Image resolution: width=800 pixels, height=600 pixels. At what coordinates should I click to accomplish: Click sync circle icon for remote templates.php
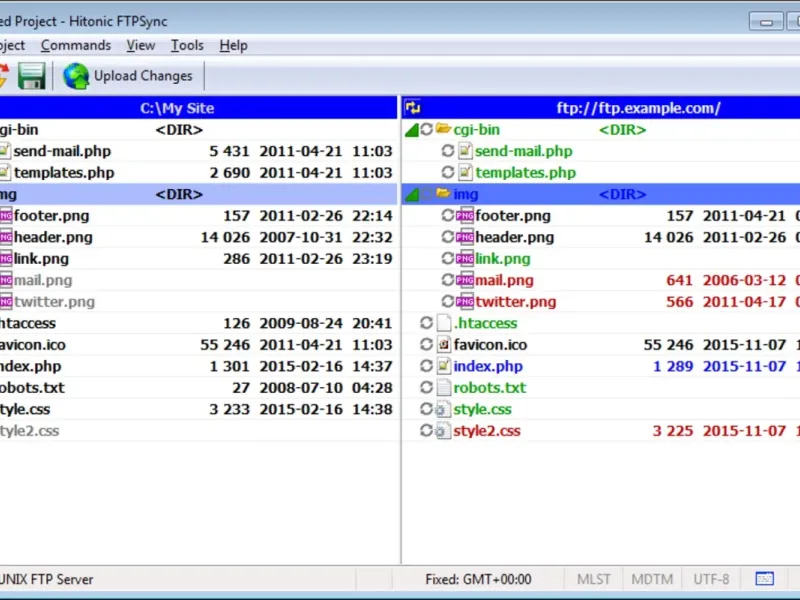(x=447, y=172)
